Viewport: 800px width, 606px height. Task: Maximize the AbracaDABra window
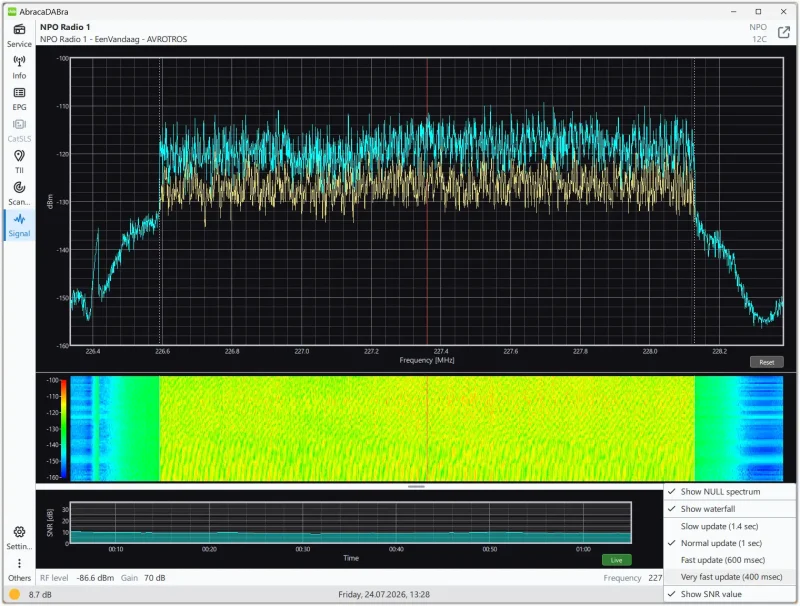[x=758, y=11]
